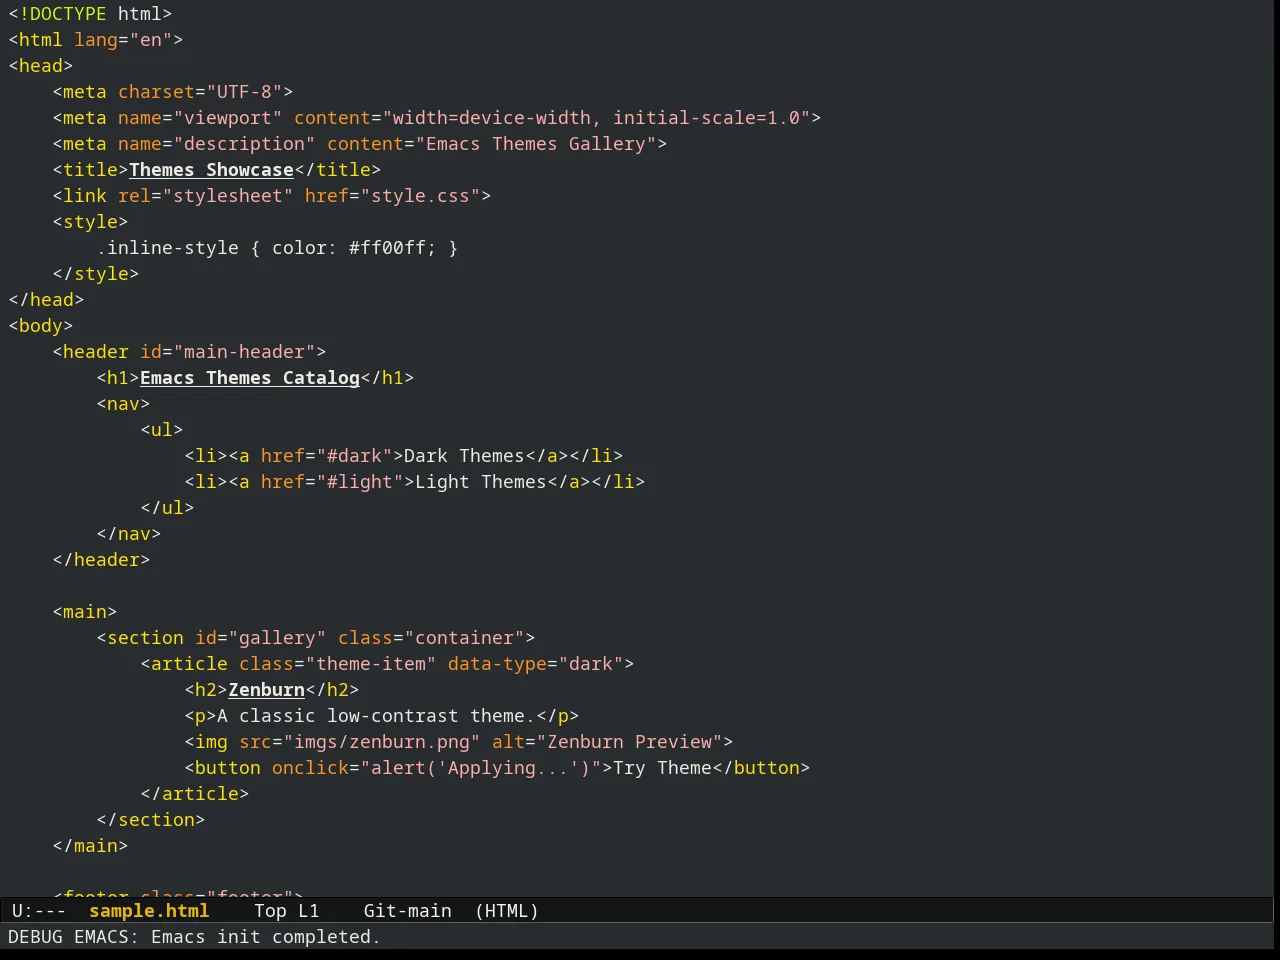This screenshot has height=960, width=1280.
Task: Click the closing </header> tag
Action: (x=101, y=560)
